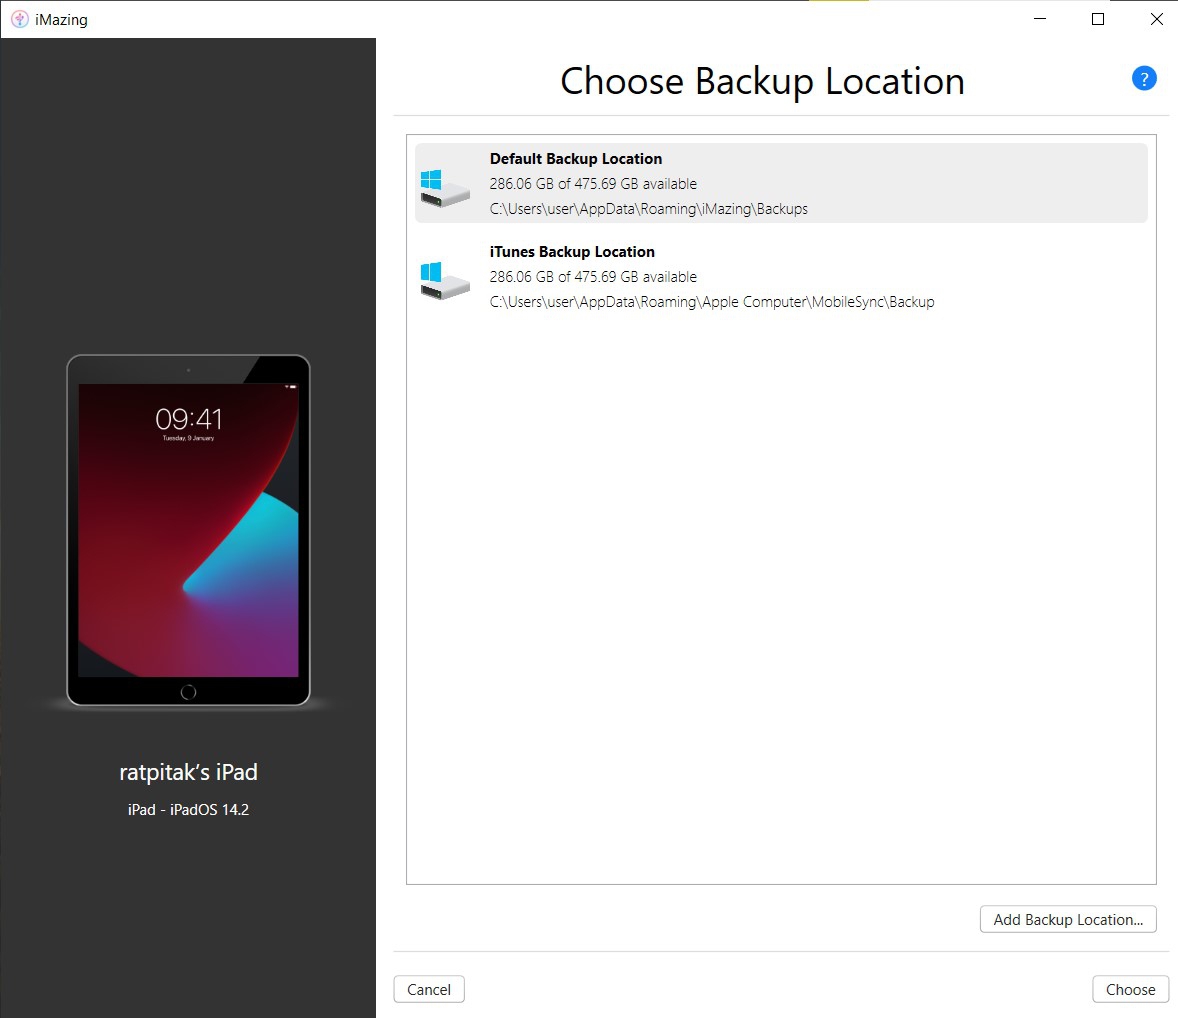
Task: Click the ratpitak's iPad device name
Action: click(188, 772)
